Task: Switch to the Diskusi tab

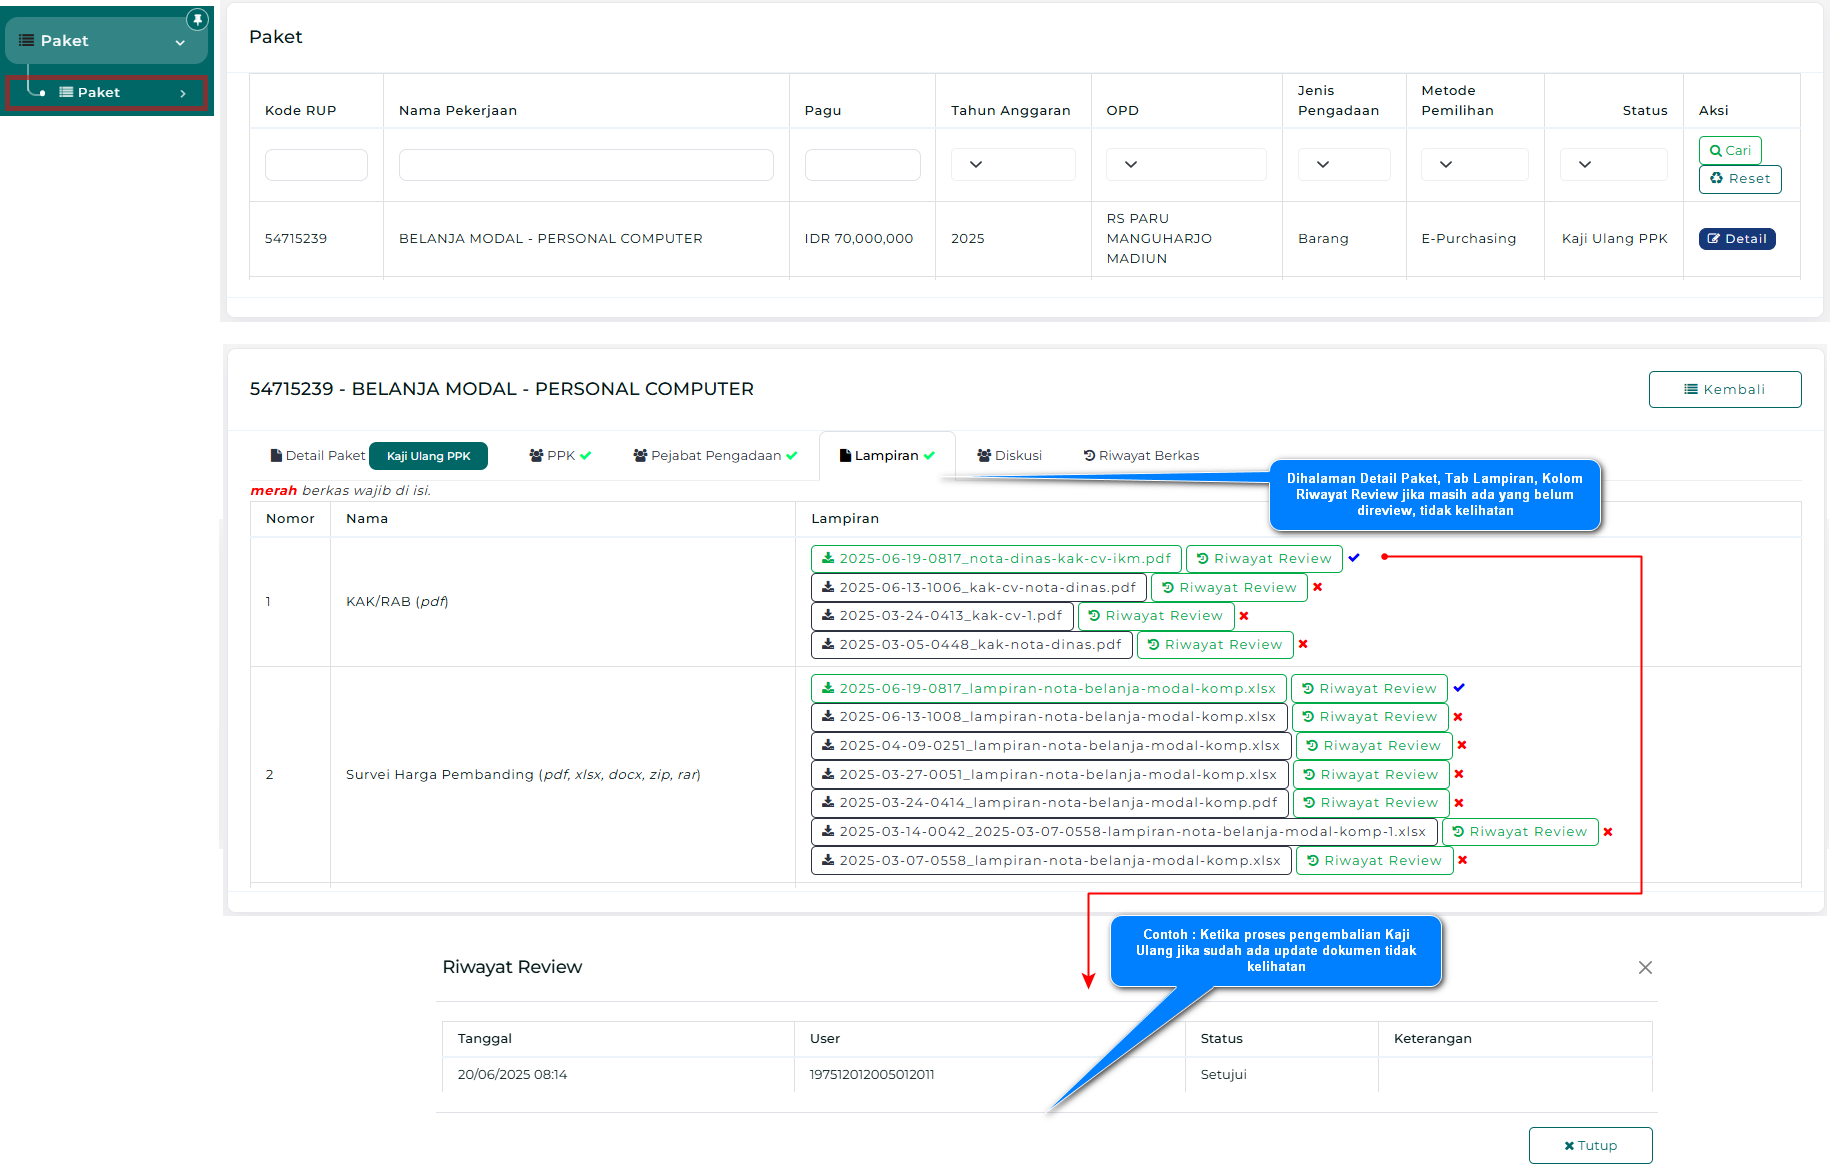Action: [x=1009, y=456]
